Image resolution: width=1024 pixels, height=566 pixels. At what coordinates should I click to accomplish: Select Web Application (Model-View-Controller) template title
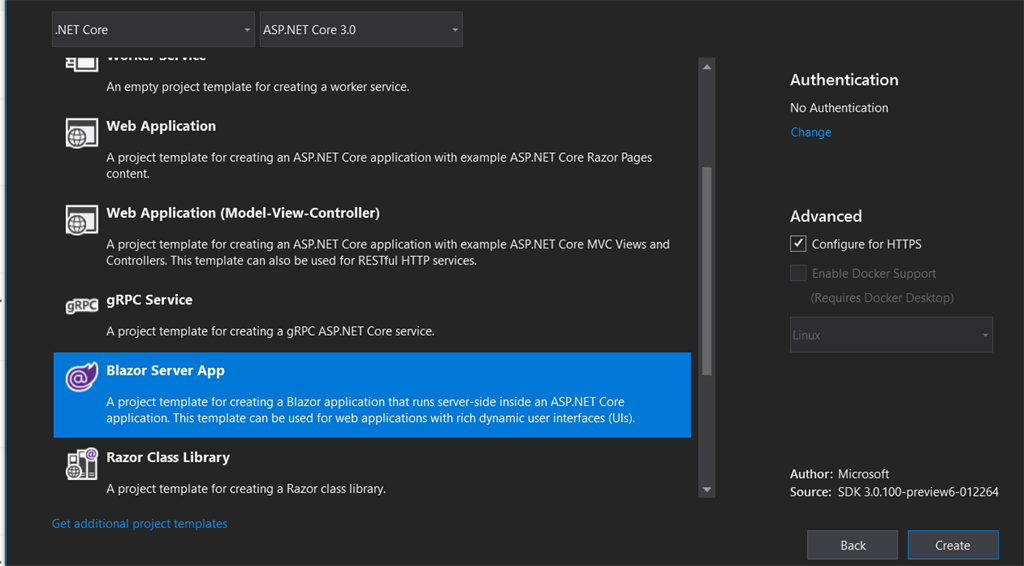coord(243,213)
